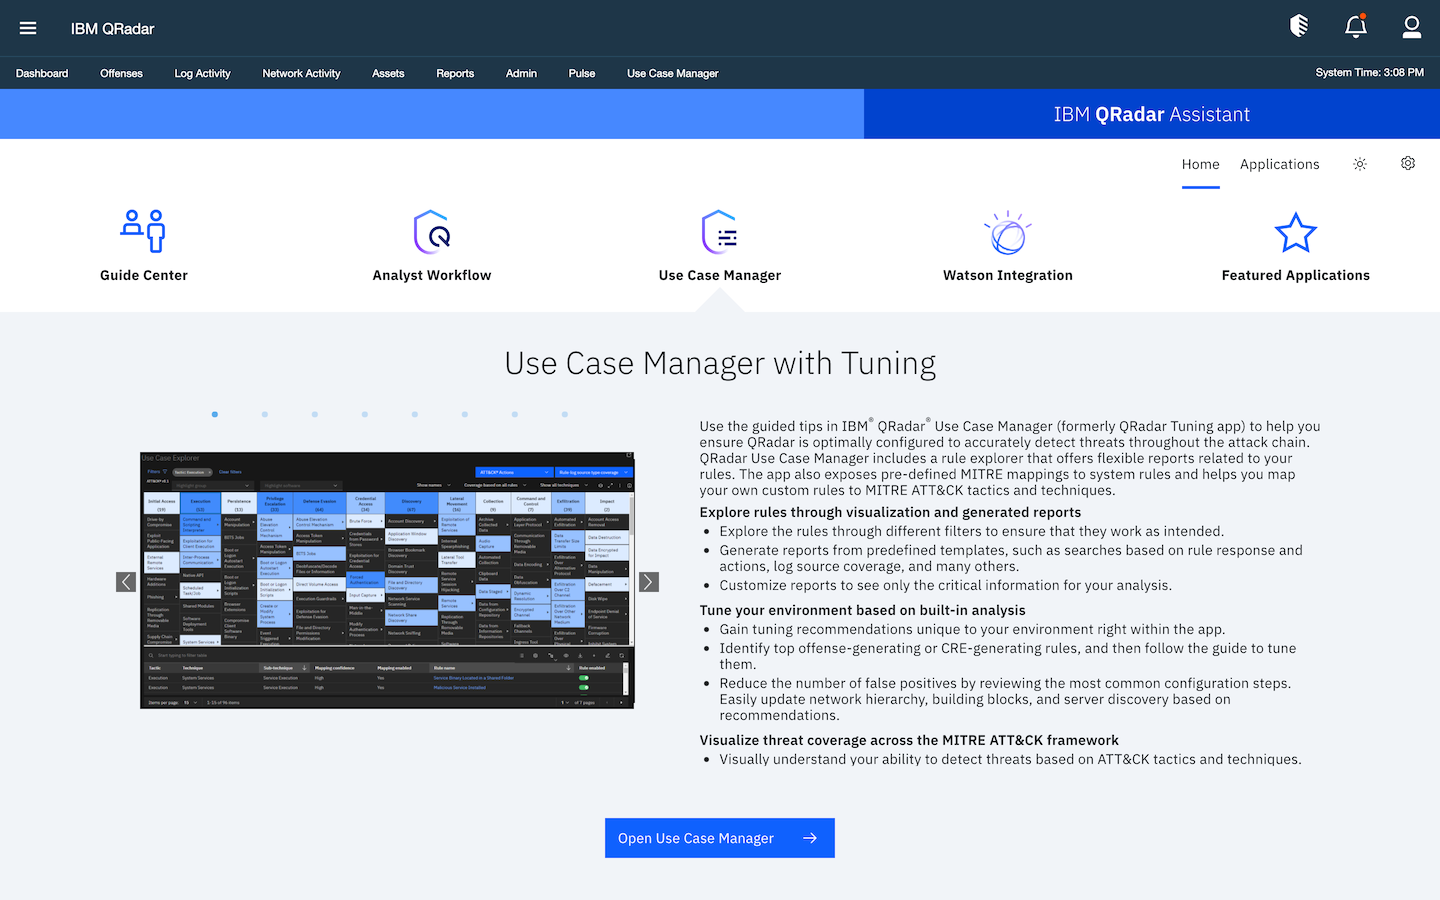Open the hamburger navigation menu
The height and width of the screenshot is (900, 1440).
coord(28,28)
